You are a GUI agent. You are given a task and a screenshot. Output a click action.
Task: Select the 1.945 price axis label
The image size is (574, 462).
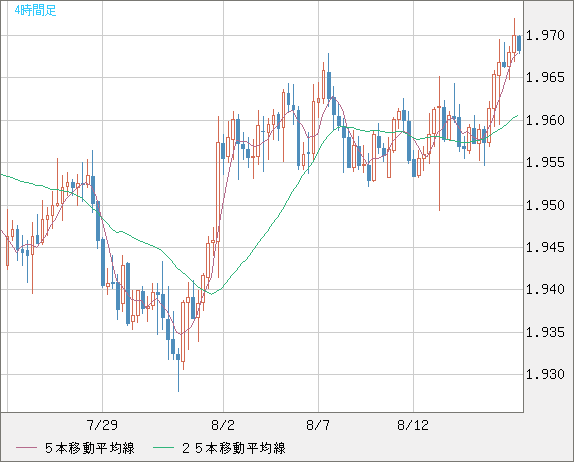(x=545, y=247)
